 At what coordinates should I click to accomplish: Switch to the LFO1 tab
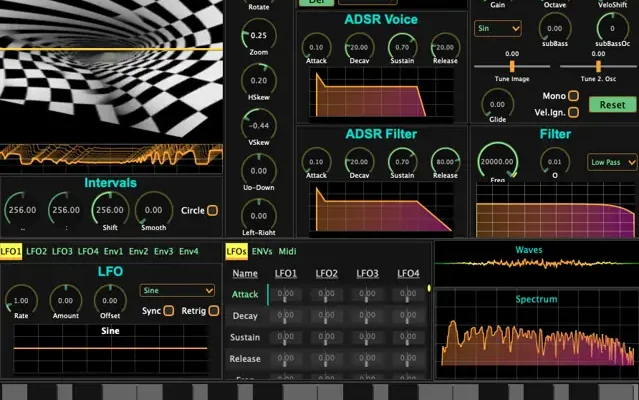point(11,251)
